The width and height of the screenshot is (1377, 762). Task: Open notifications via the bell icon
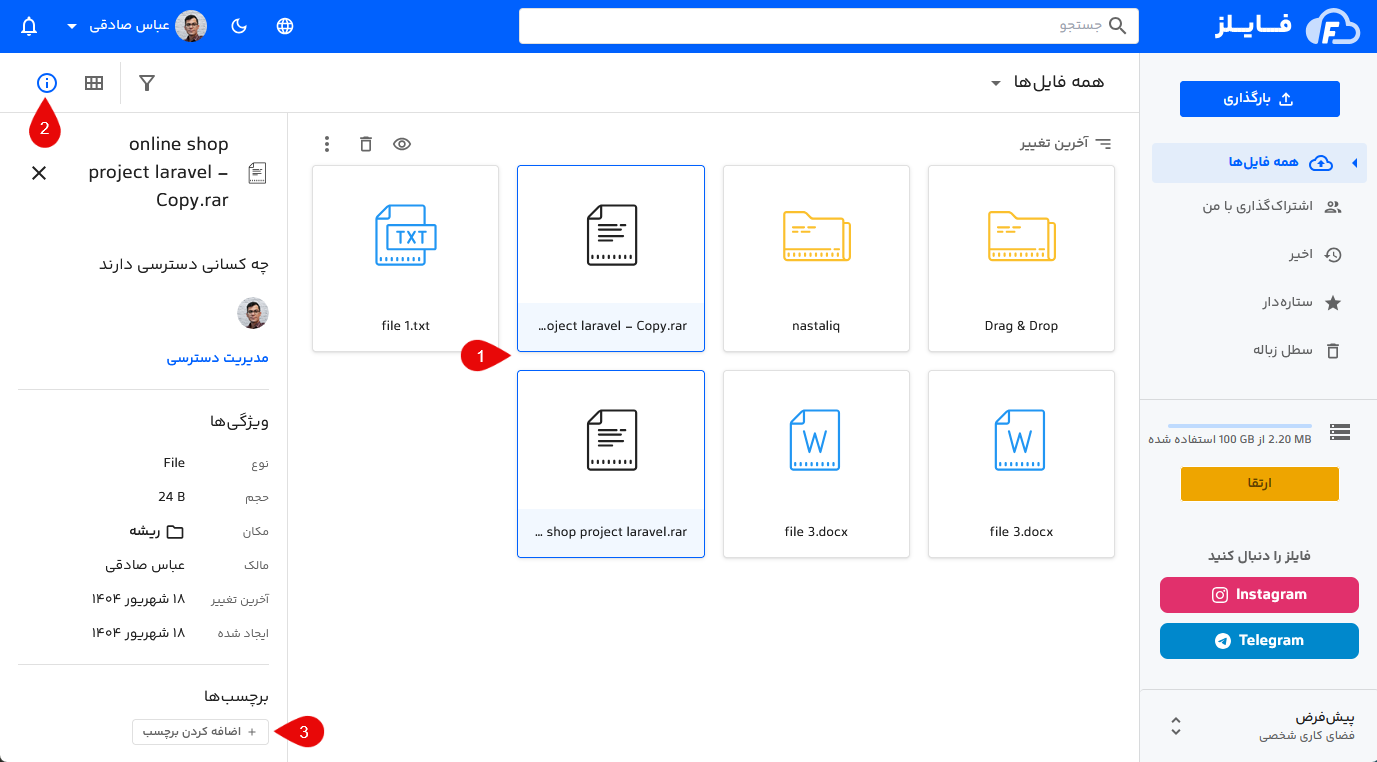tap(28, 25)
